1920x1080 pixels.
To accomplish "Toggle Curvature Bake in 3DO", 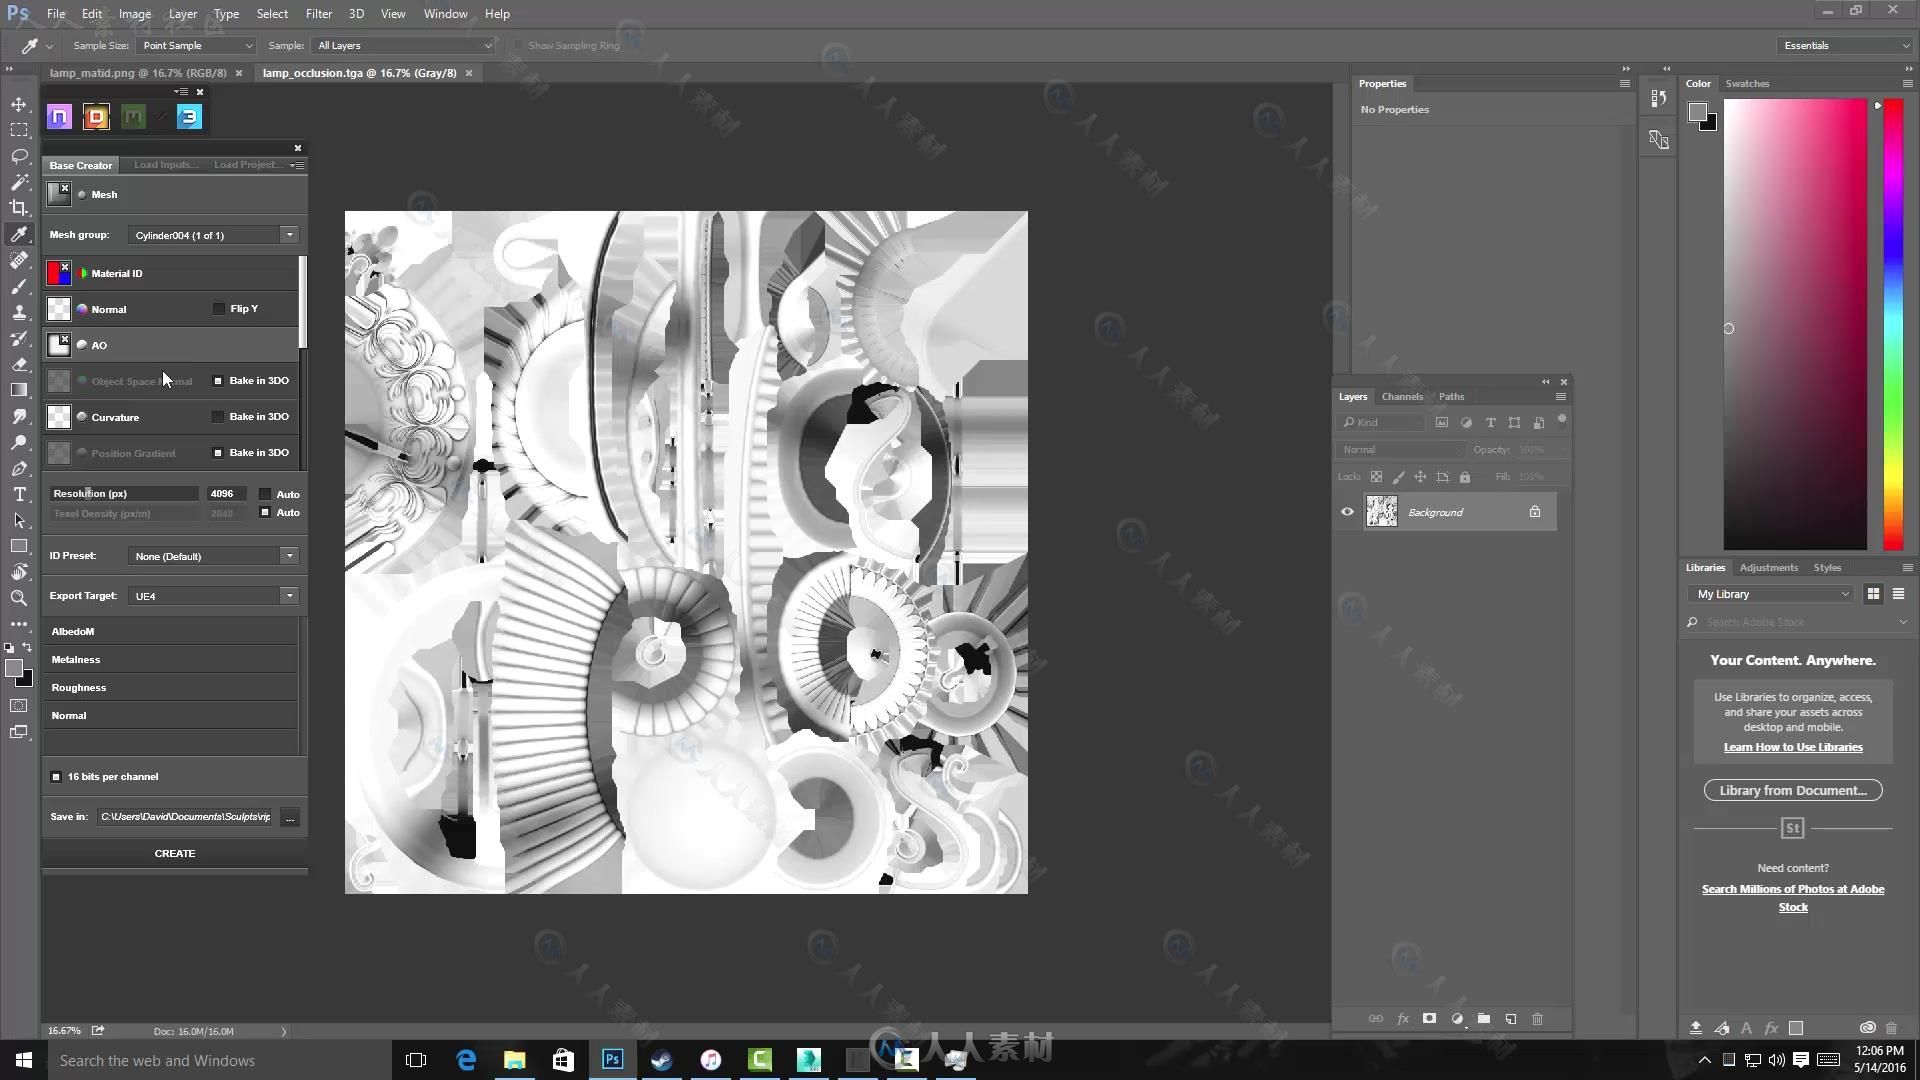I will (x=216, y=415).
